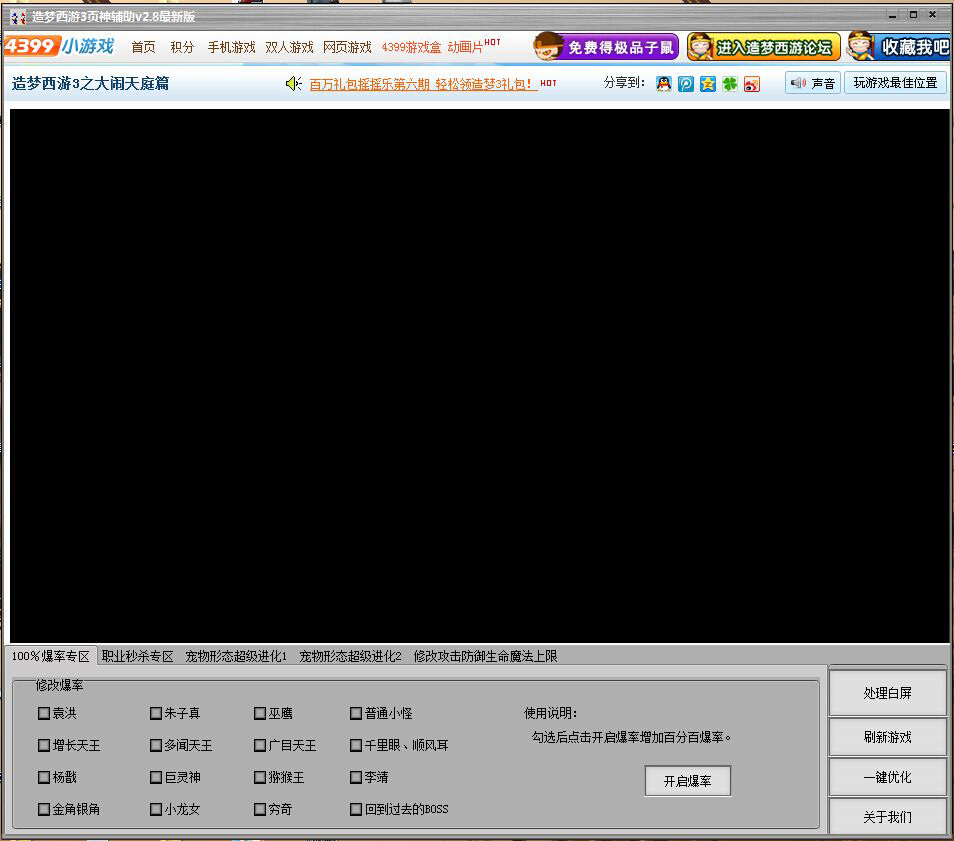The height and width of the screenshot is (841, 954).
Task: Share the game to Sina Weibo
Action: [753, 84]
